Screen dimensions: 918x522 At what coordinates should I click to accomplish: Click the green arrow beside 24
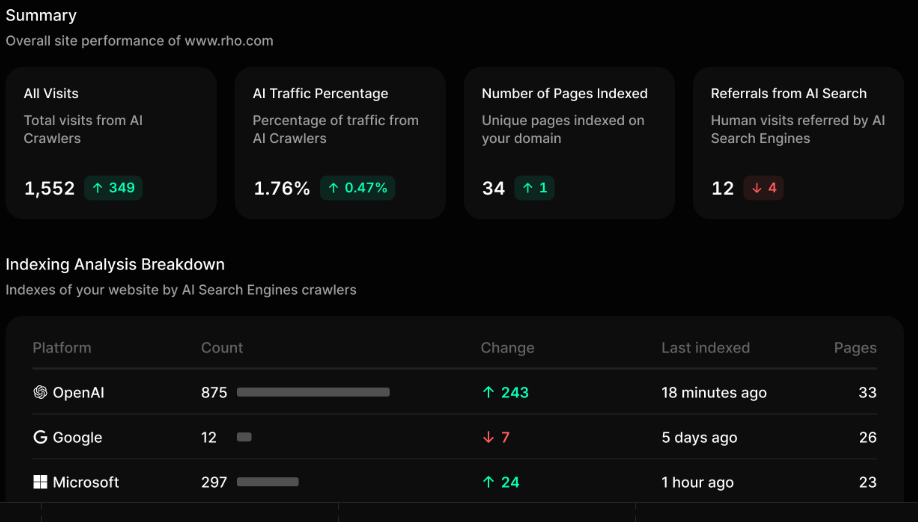coord(488,482)
